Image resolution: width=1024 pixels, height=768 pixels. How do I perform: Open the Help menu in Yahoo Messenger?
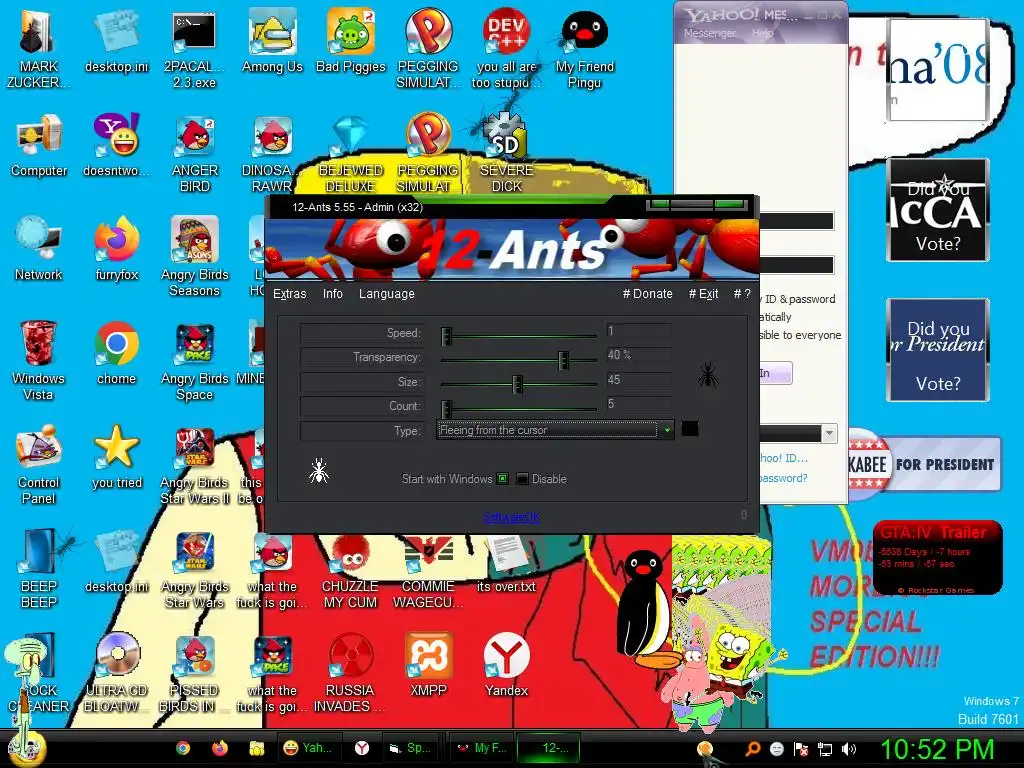coord(762,33)
